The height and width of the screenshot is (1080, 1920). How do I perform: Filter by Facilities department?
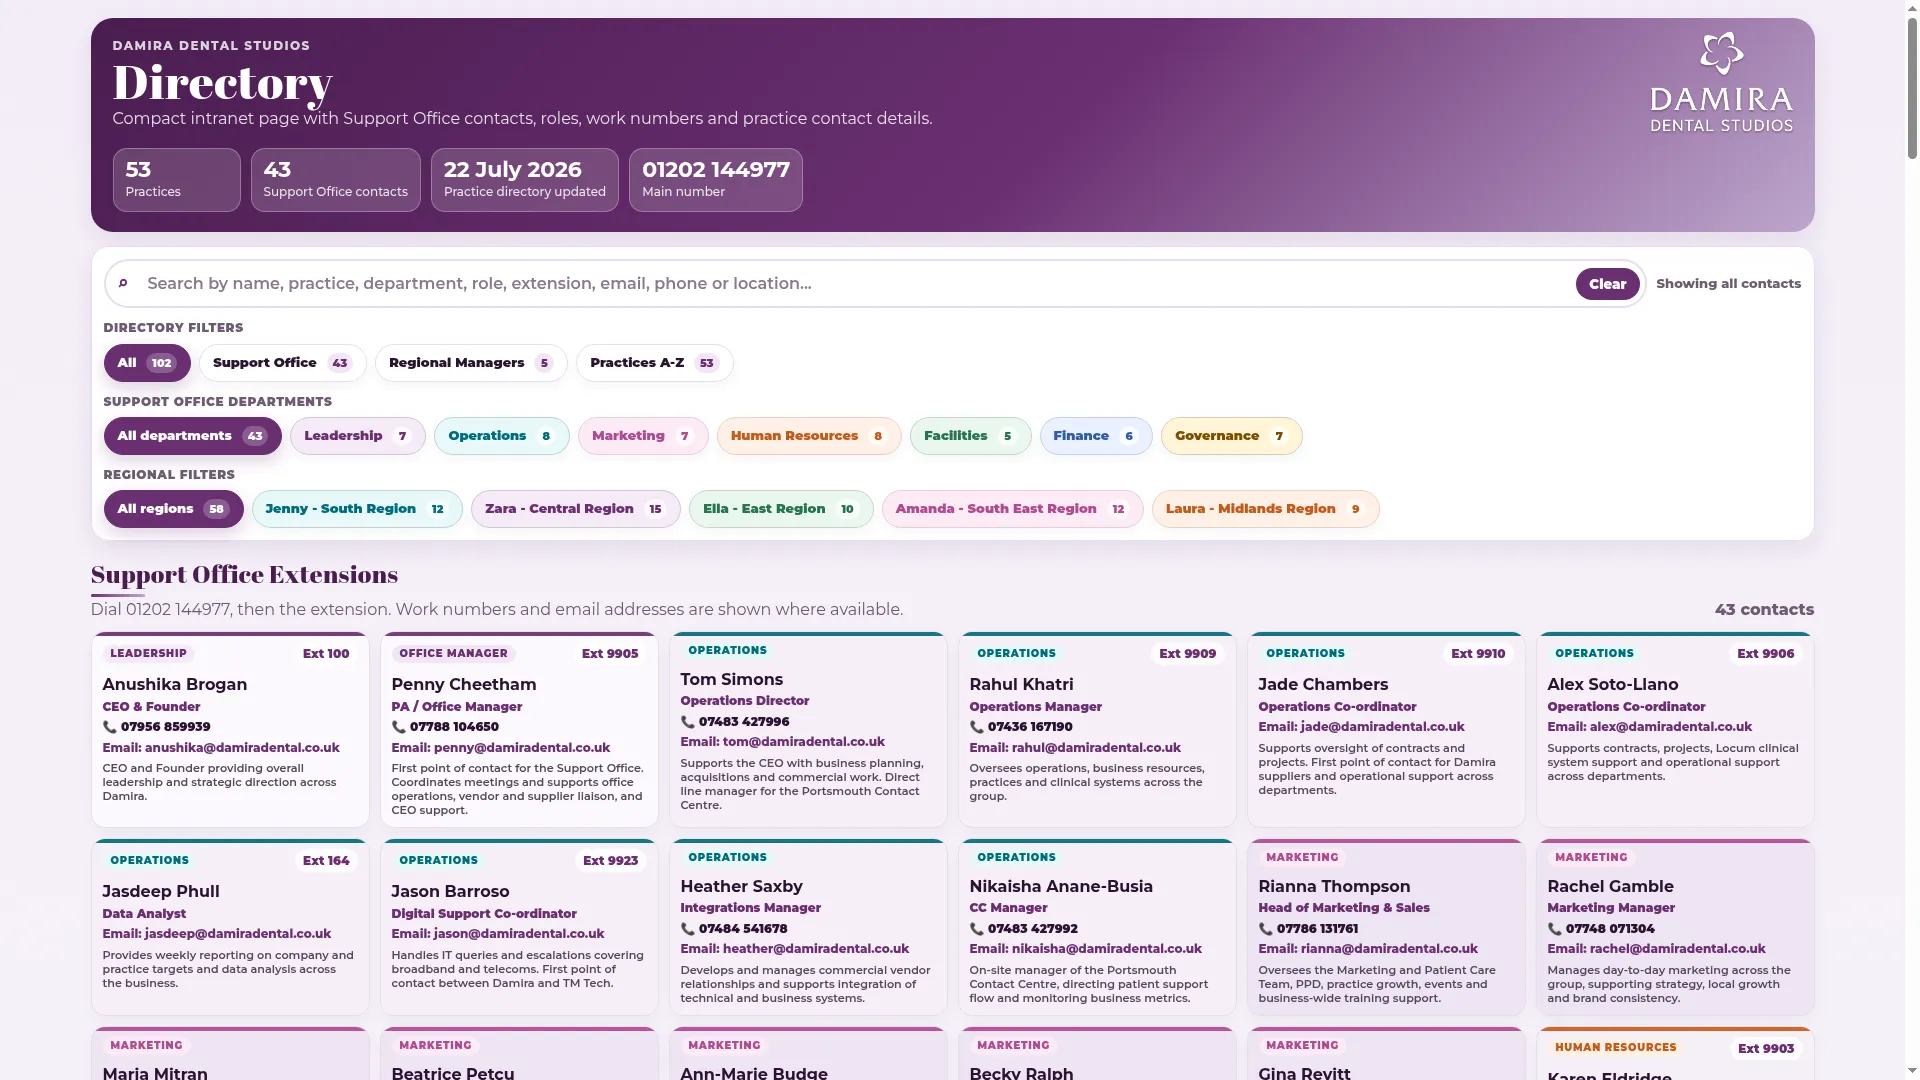[971, 436]
